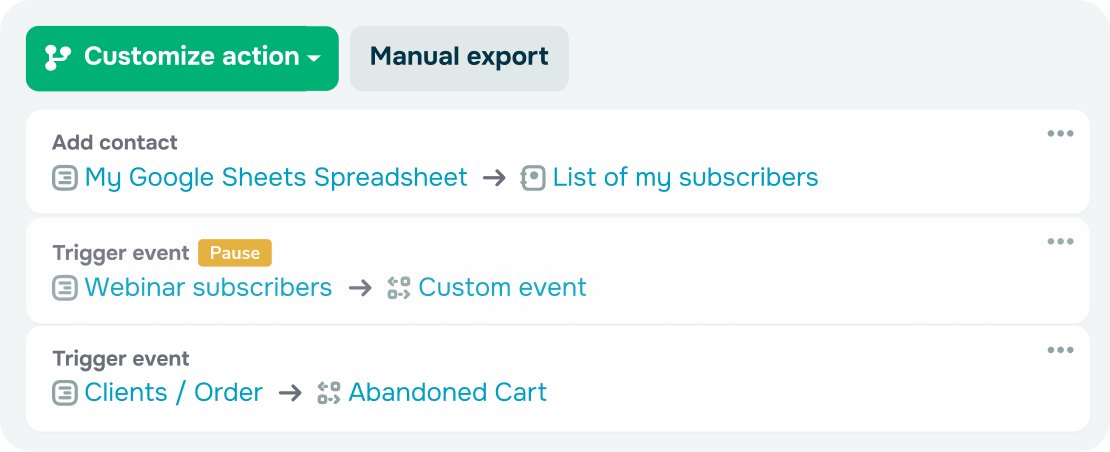The image size is (1110, 452).
Task: Click the branch icon on Customize action
Action: [58, 58]
